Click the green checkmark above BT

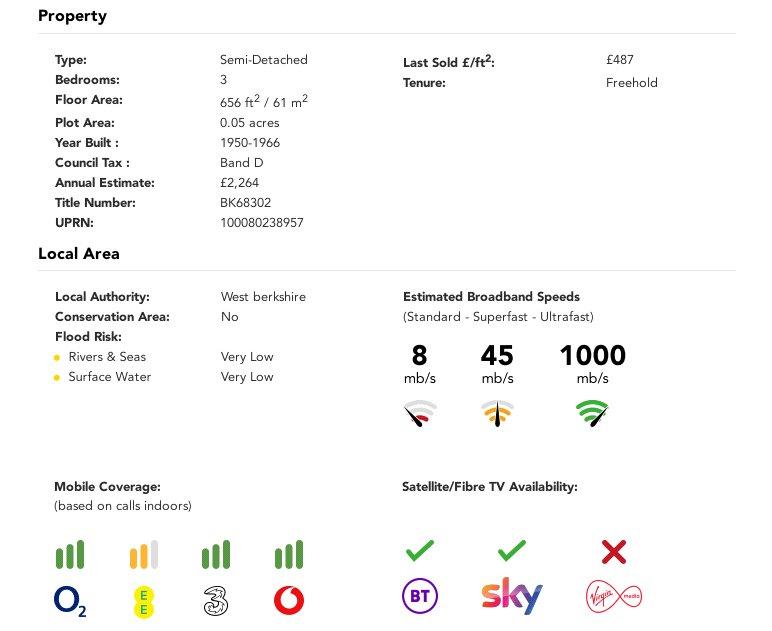[420, 551]
